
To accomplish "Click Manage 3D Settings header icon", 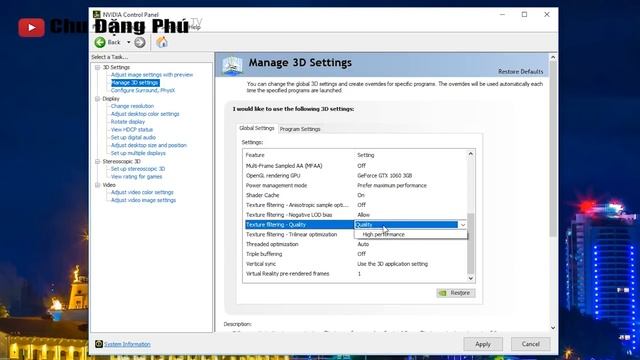I will point(233,65).
